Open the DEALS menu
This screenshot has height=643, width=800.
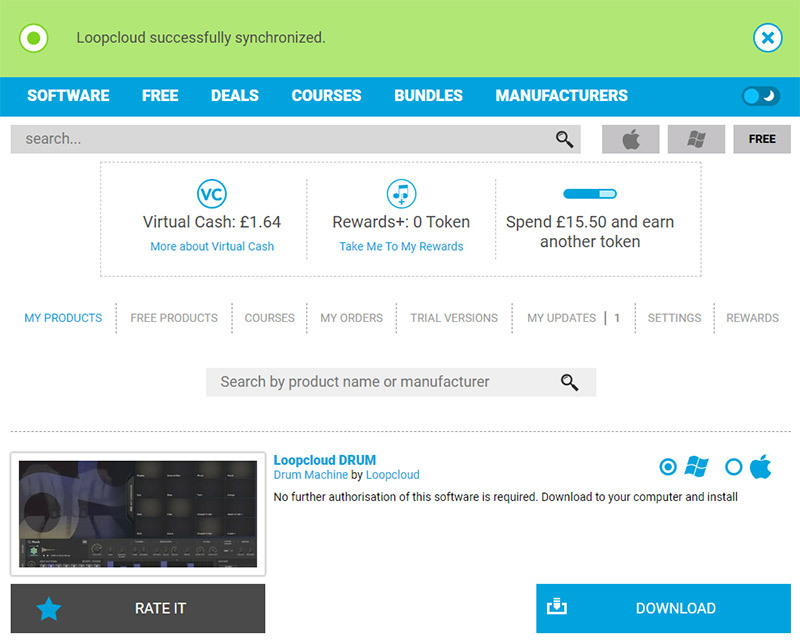[x=235, y=96]
